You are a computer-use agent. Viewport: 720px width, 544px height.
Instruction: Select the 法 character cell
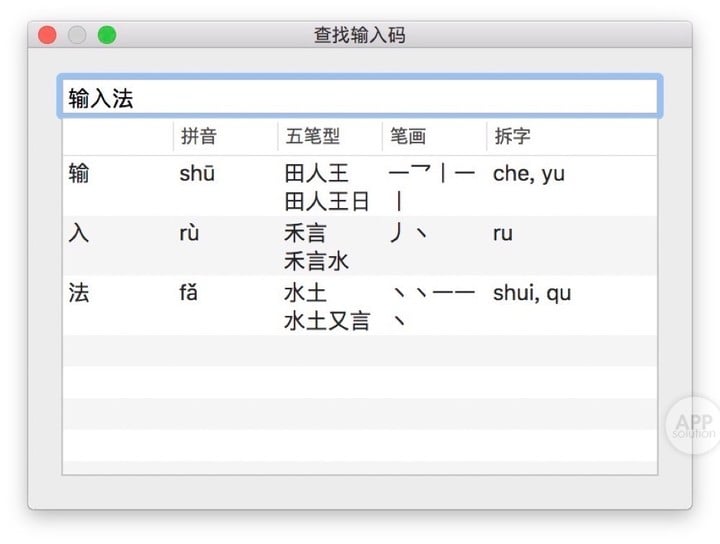pyautogui.click(x=79, y=293)
